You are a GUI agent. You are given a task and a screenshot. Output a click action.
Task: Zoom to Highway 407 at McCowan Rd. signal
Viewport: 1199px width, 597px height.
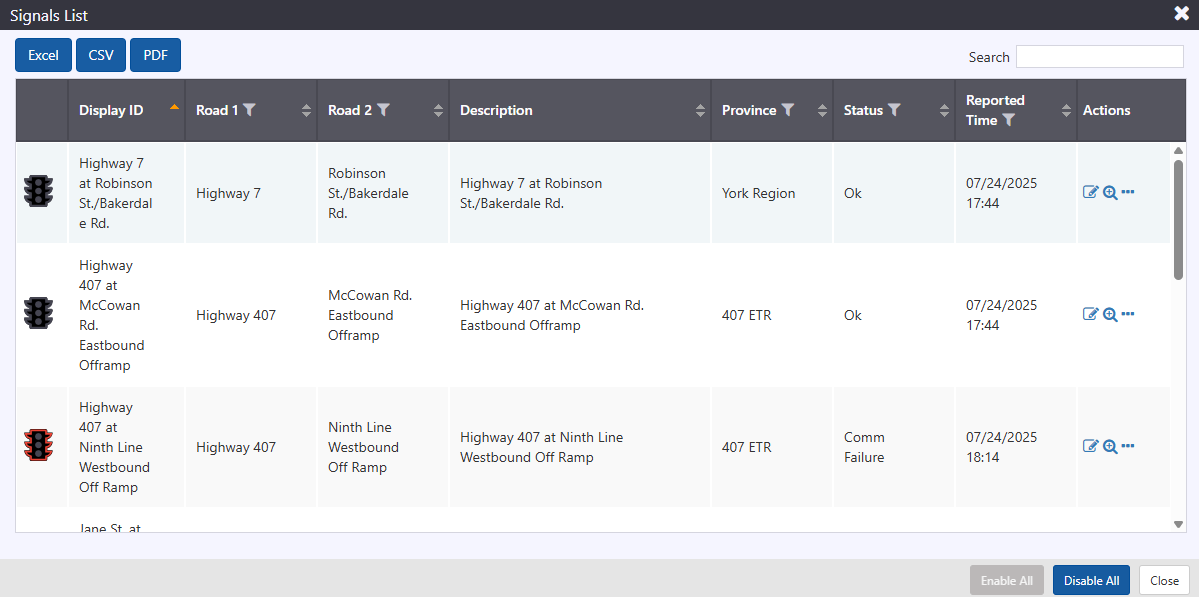click(x=1109, y=314)
